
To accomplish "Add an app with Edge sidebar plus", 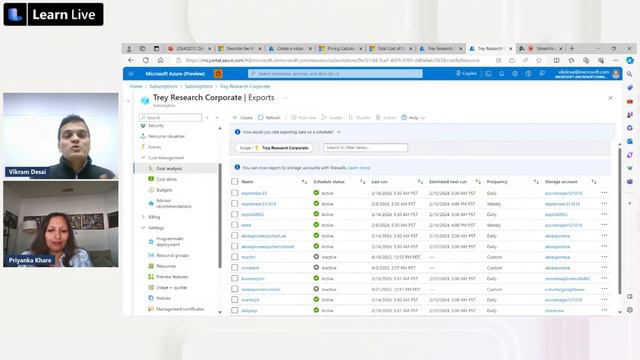I will click(630, 203).
